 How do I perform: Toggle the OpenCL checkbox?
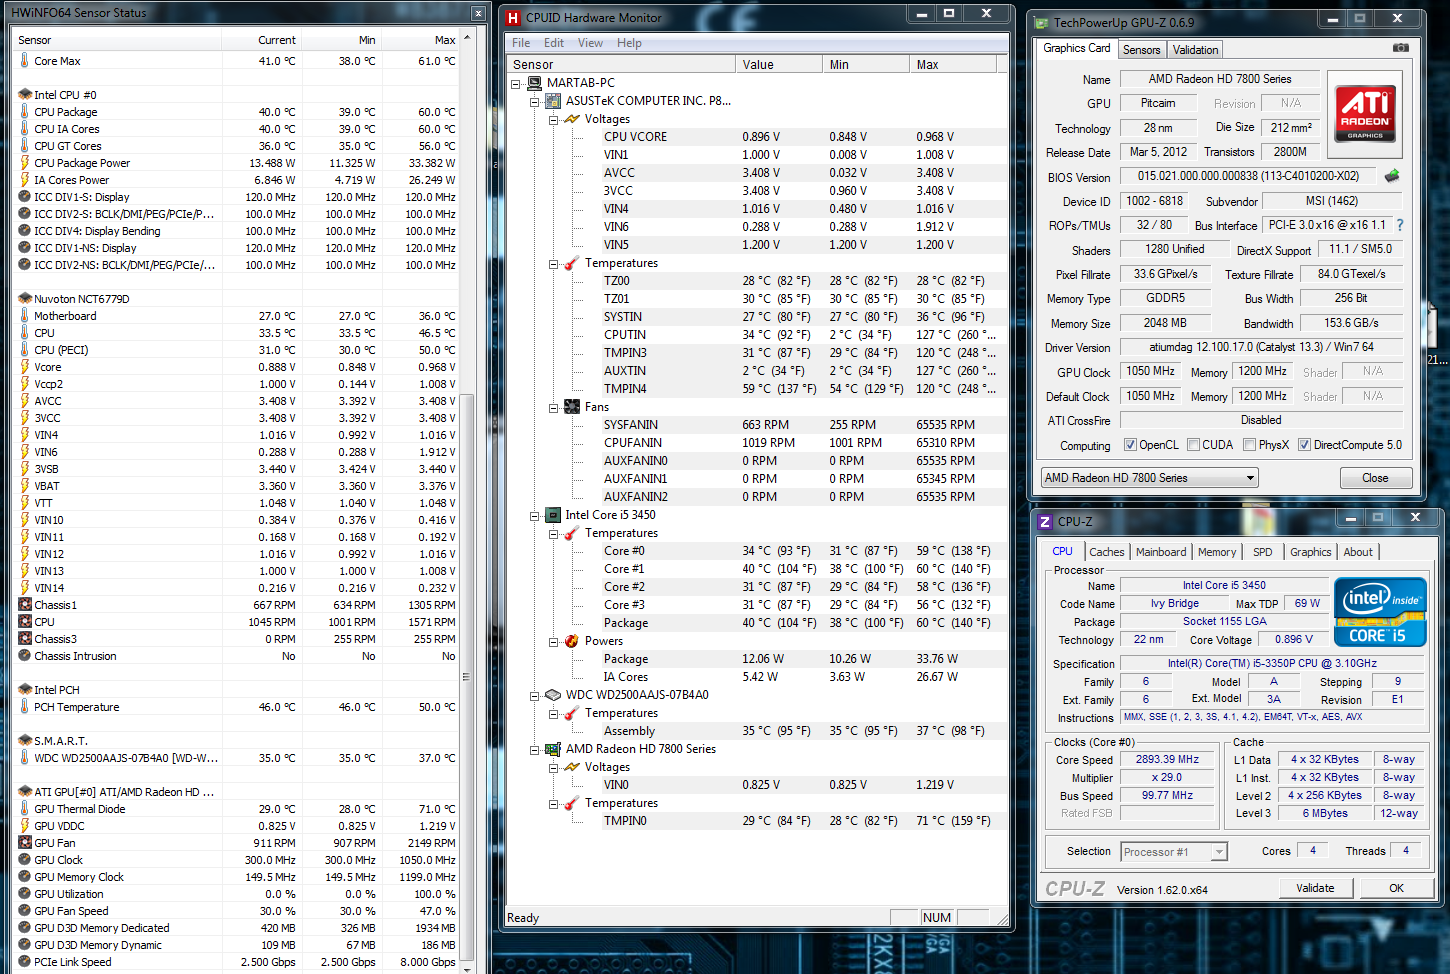[1130, 445]
